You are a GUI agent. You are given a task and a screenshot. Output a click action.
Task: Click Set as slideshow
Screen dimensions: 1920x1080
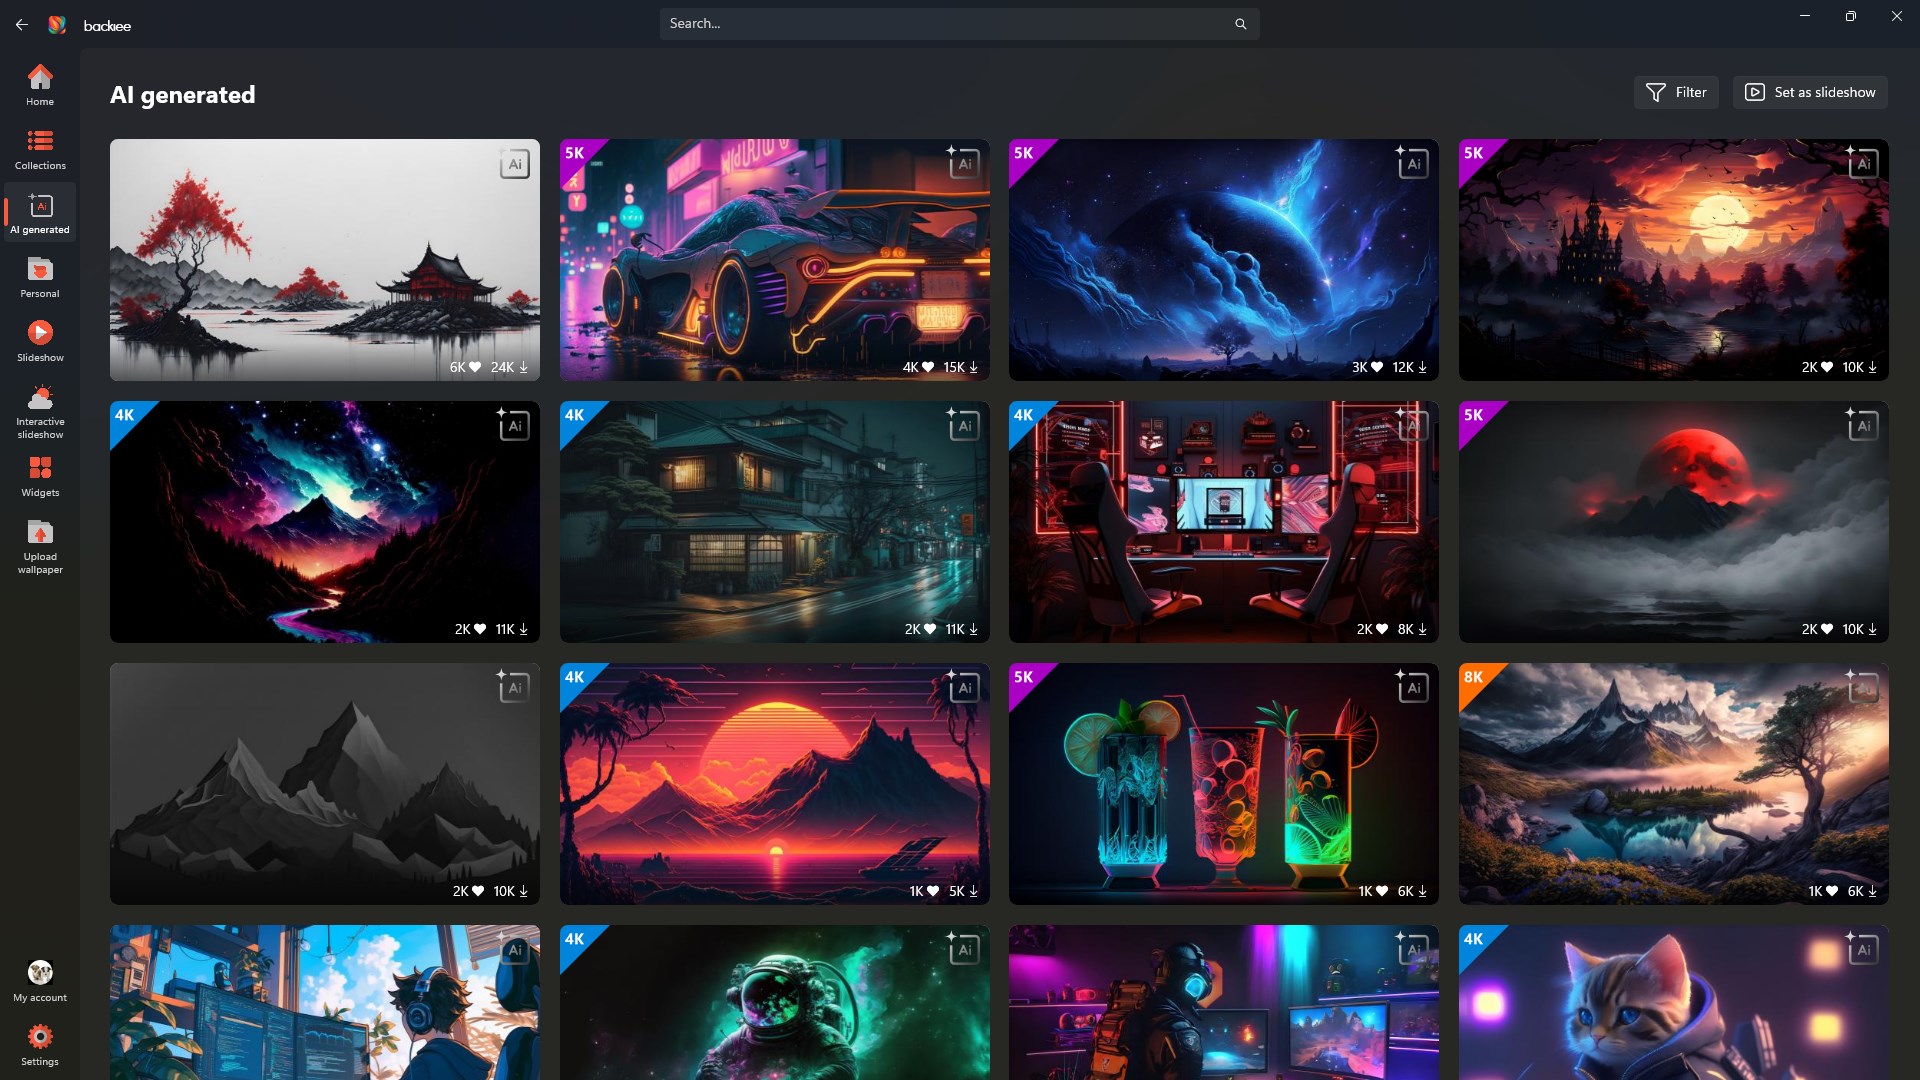1809,92
